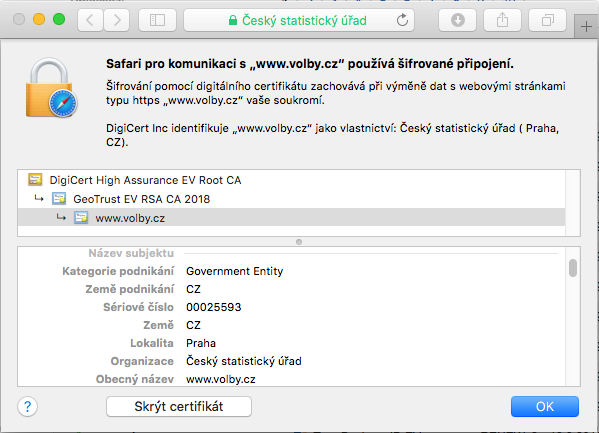
Task: Confirm dialog with the OK button
Action: (545, 406)
